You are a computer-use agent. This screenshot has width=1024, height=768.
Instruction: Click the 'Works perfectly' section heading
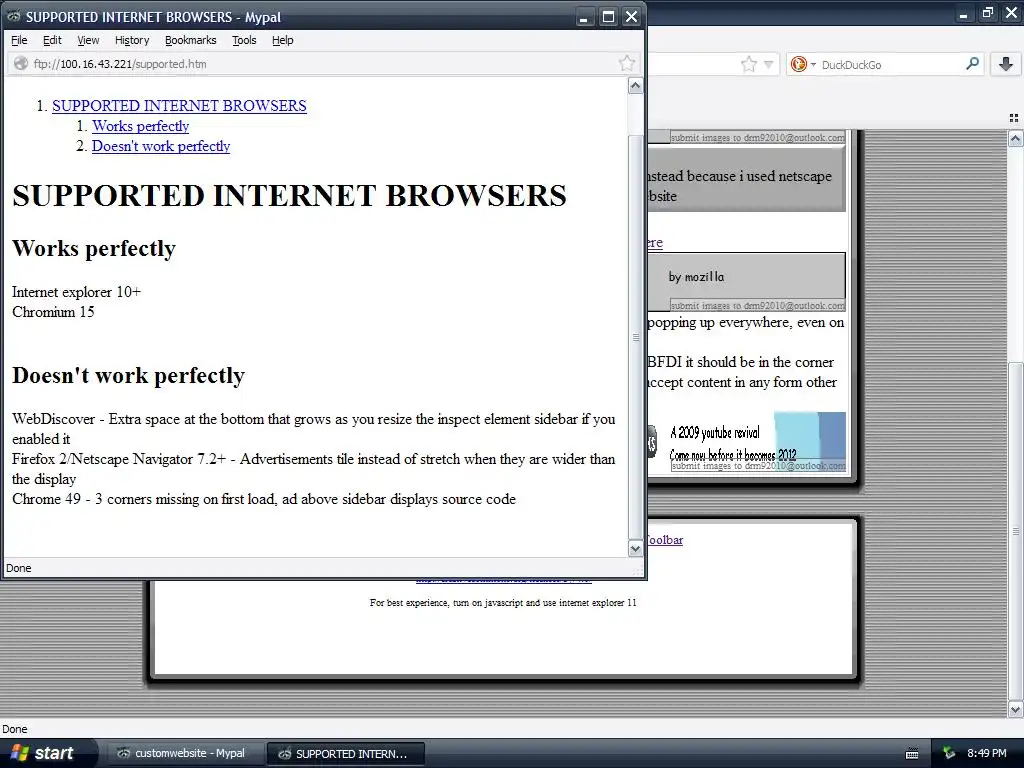94,248
